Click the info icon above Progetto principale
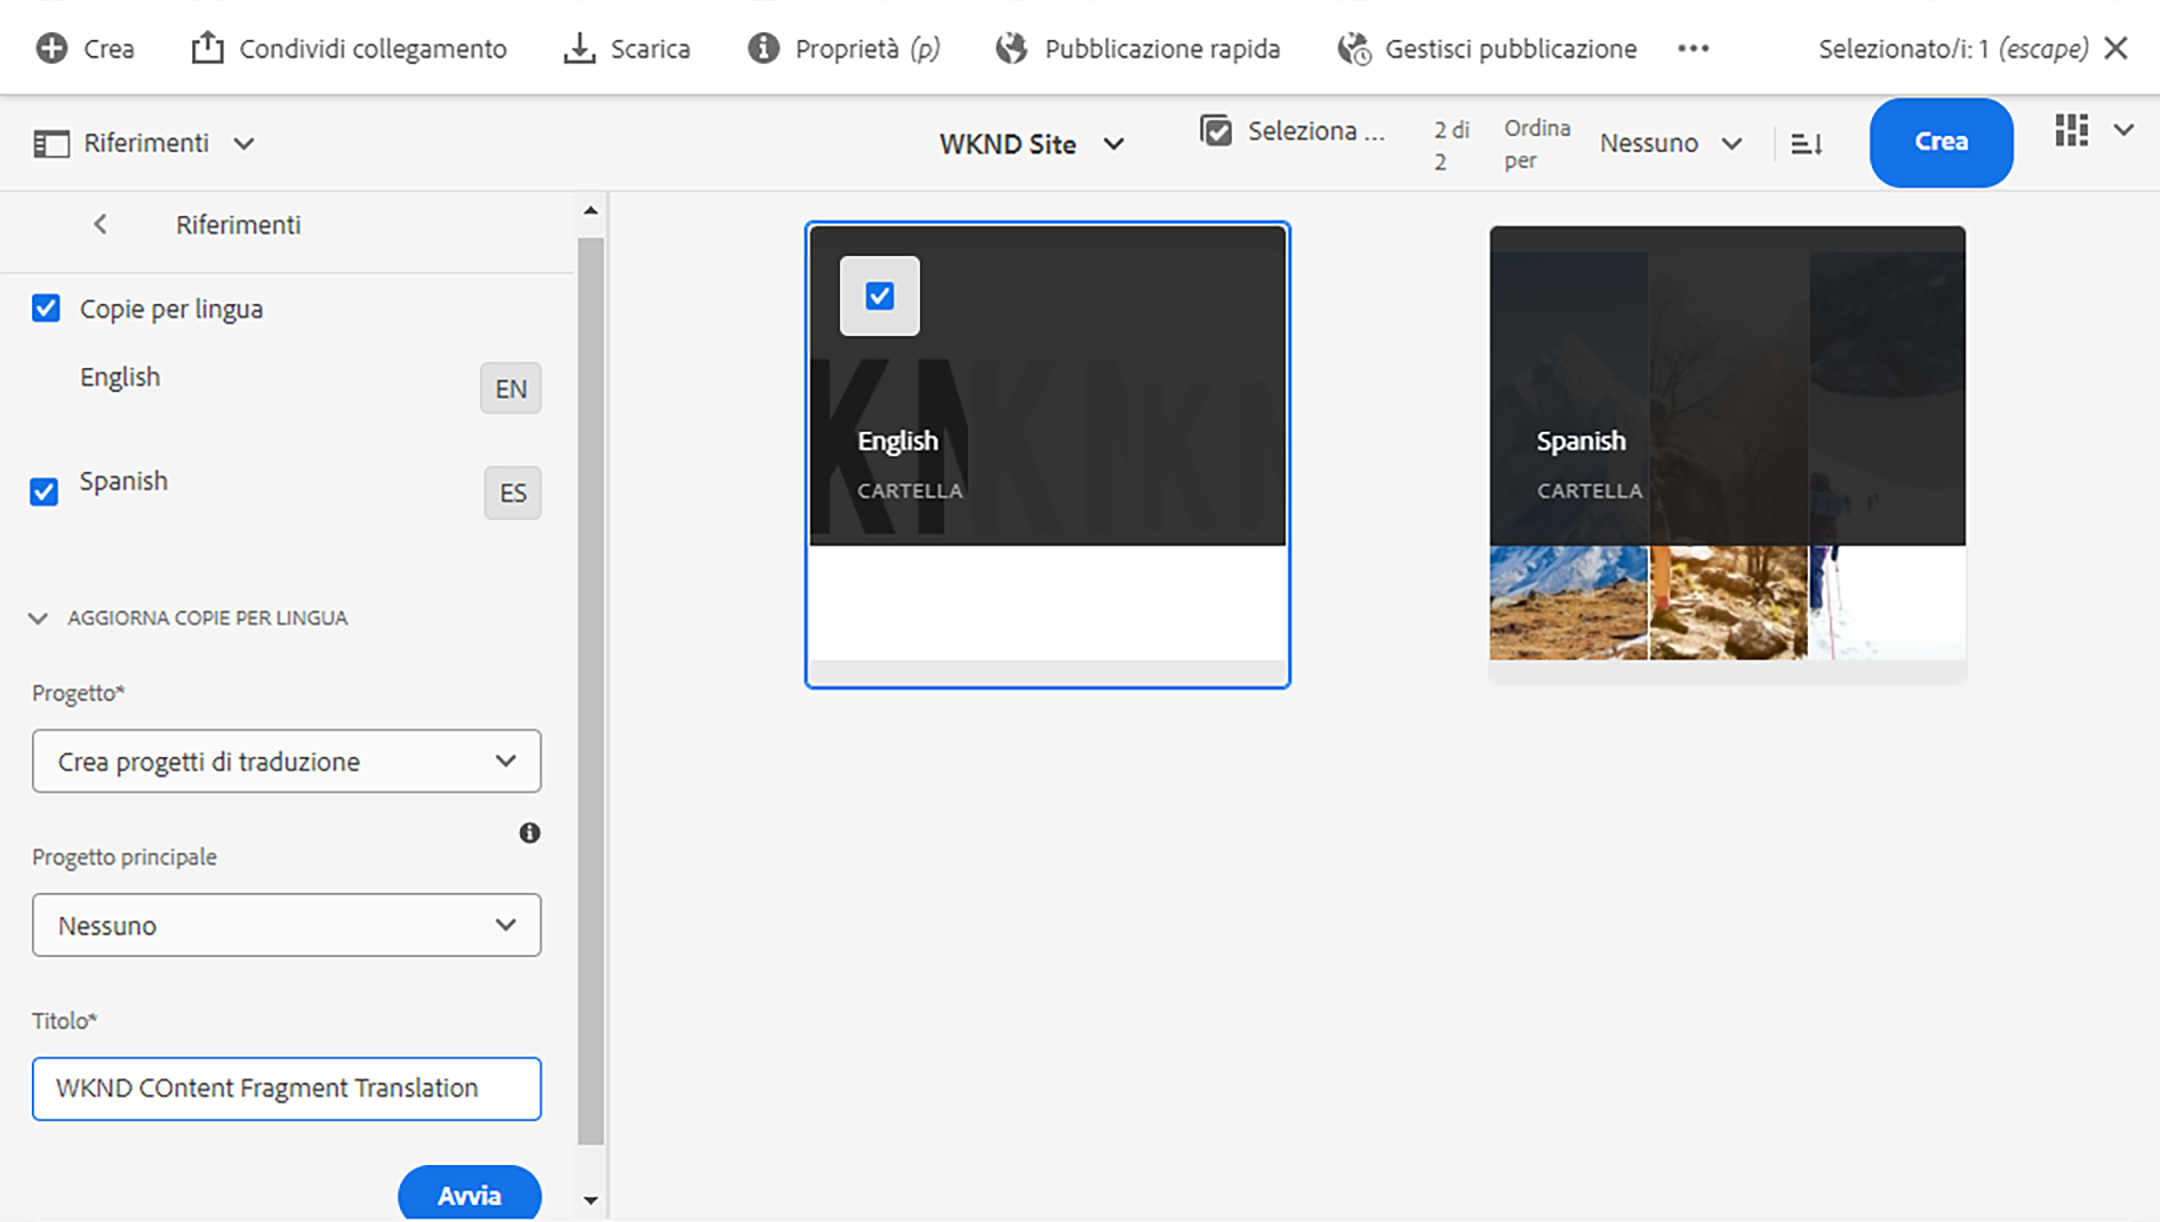The width and height of the screenshot is (2160, 1222). (x=529, y=833)
